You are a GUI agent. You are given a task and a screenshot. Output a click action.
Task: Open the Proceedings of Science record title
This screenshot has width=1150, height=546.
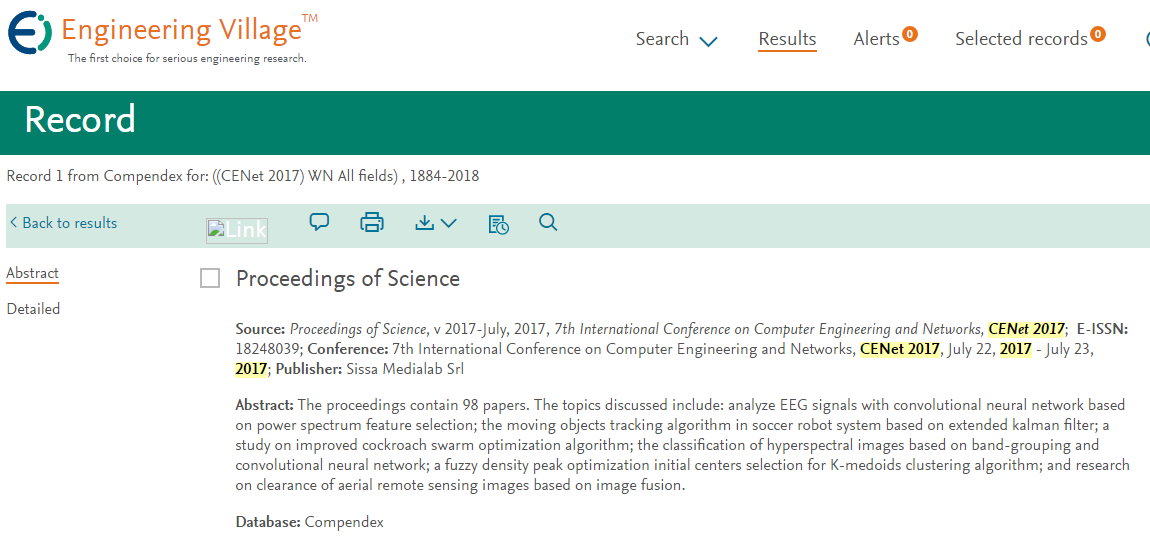pyautogui.click(x=348, y=279)
